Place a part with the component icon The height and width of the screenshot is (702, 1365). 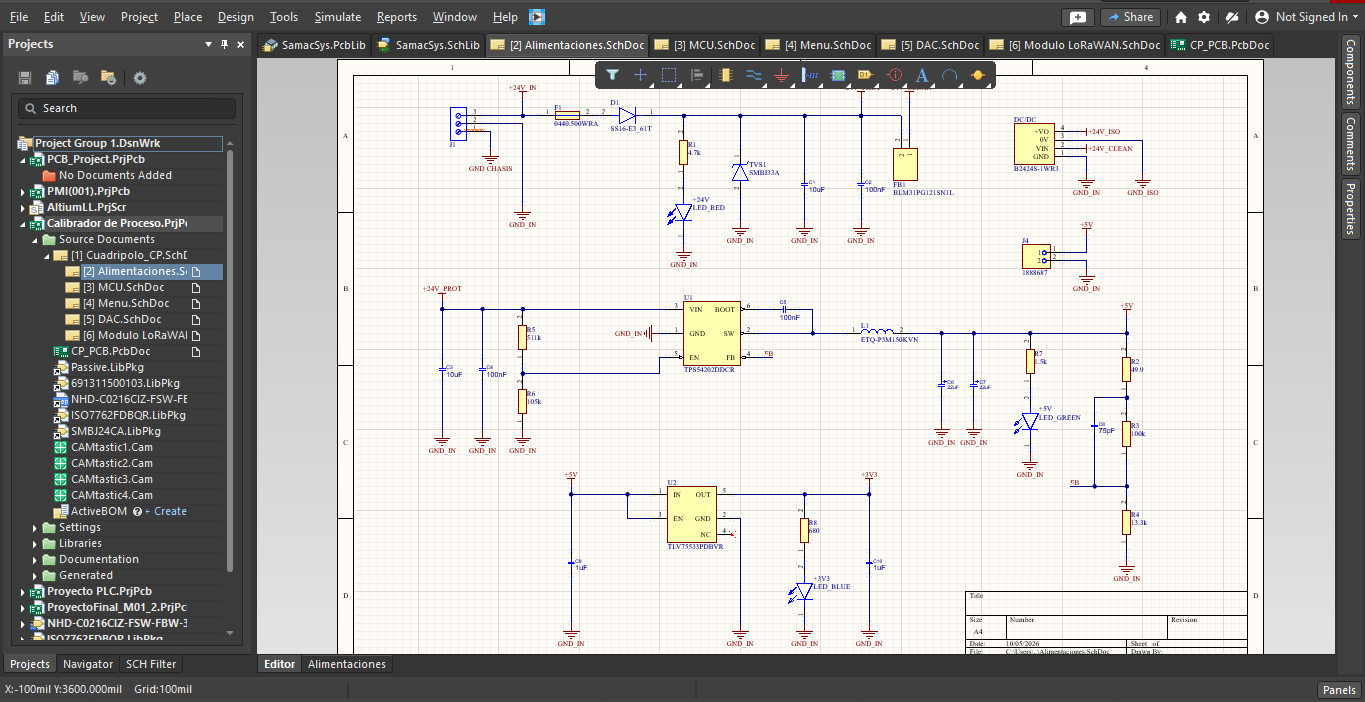coord(726,75)
